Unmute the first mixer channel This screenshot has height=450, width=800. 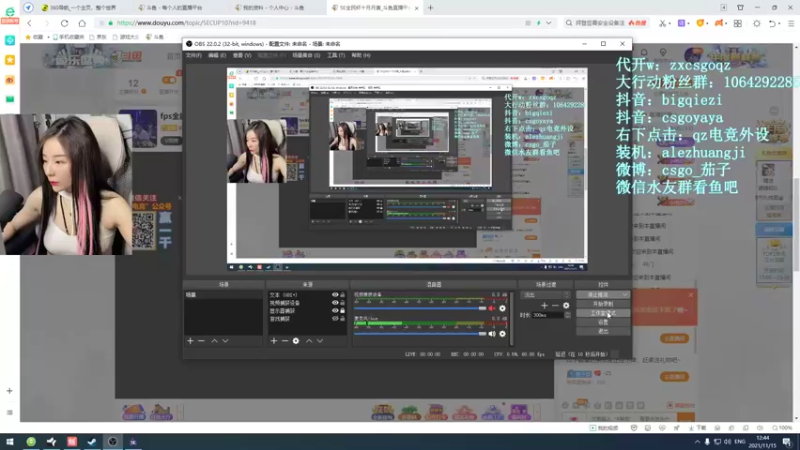[x=492, y=308]
